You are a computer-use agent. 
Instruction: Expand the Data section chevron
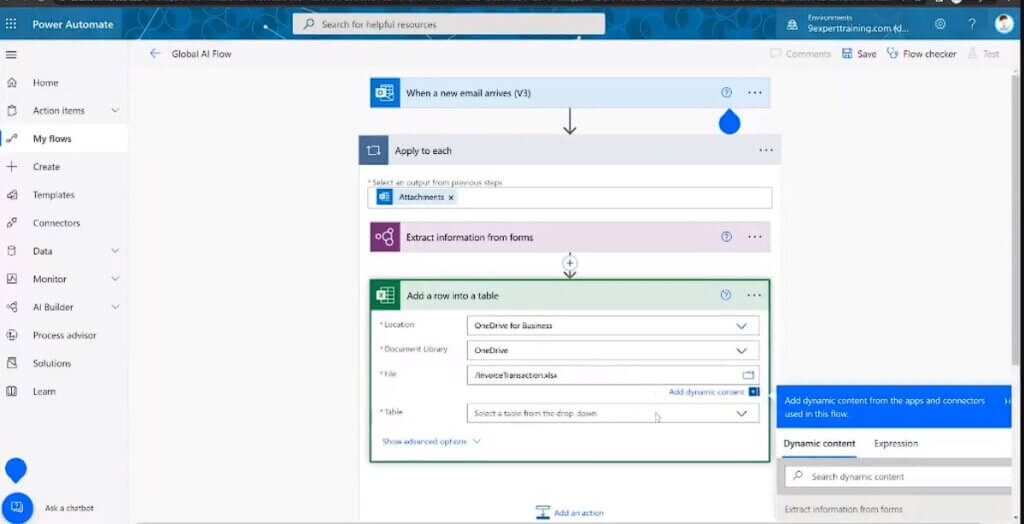115,251
